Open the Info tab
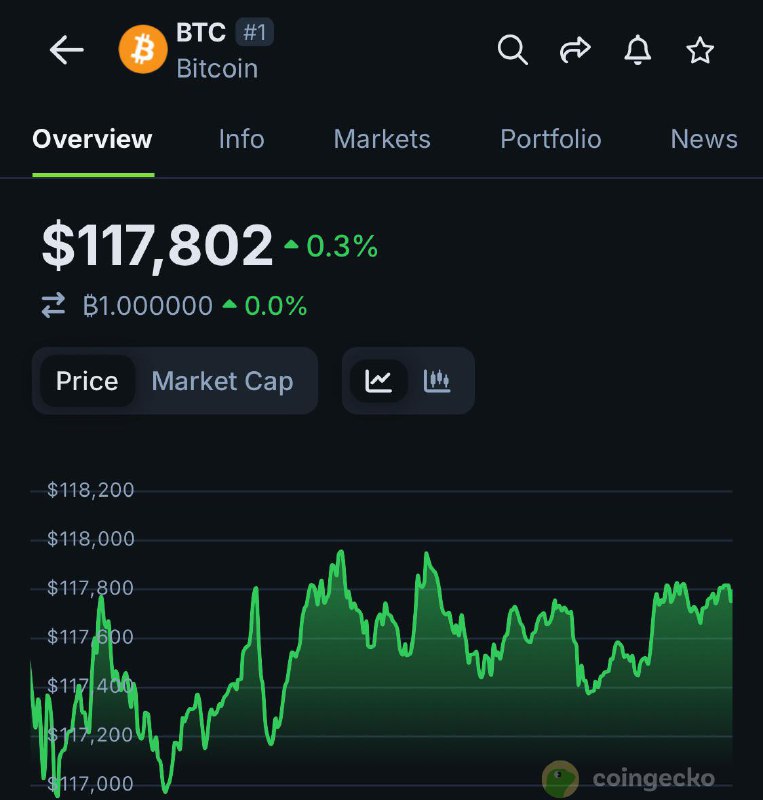The height and width of the screenshot is (800, 763). 241,139
